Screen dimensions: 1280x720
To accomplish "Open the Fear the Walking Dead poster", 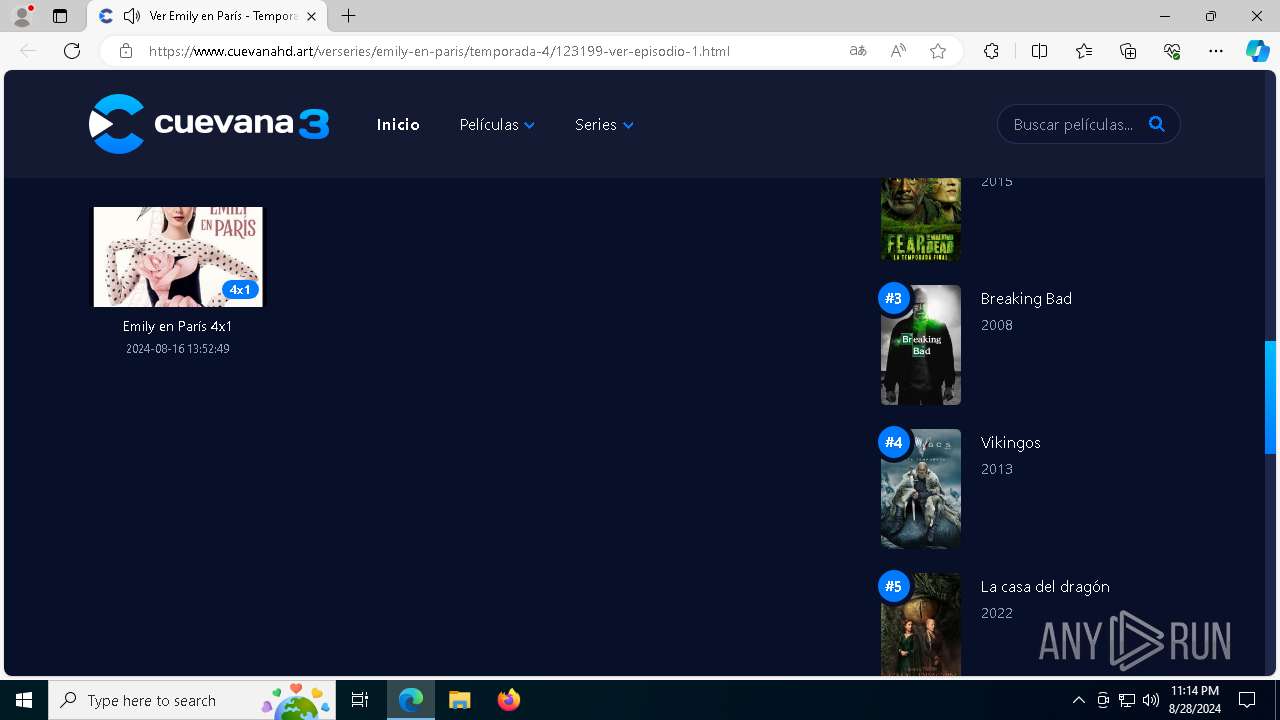I will 921,219.
